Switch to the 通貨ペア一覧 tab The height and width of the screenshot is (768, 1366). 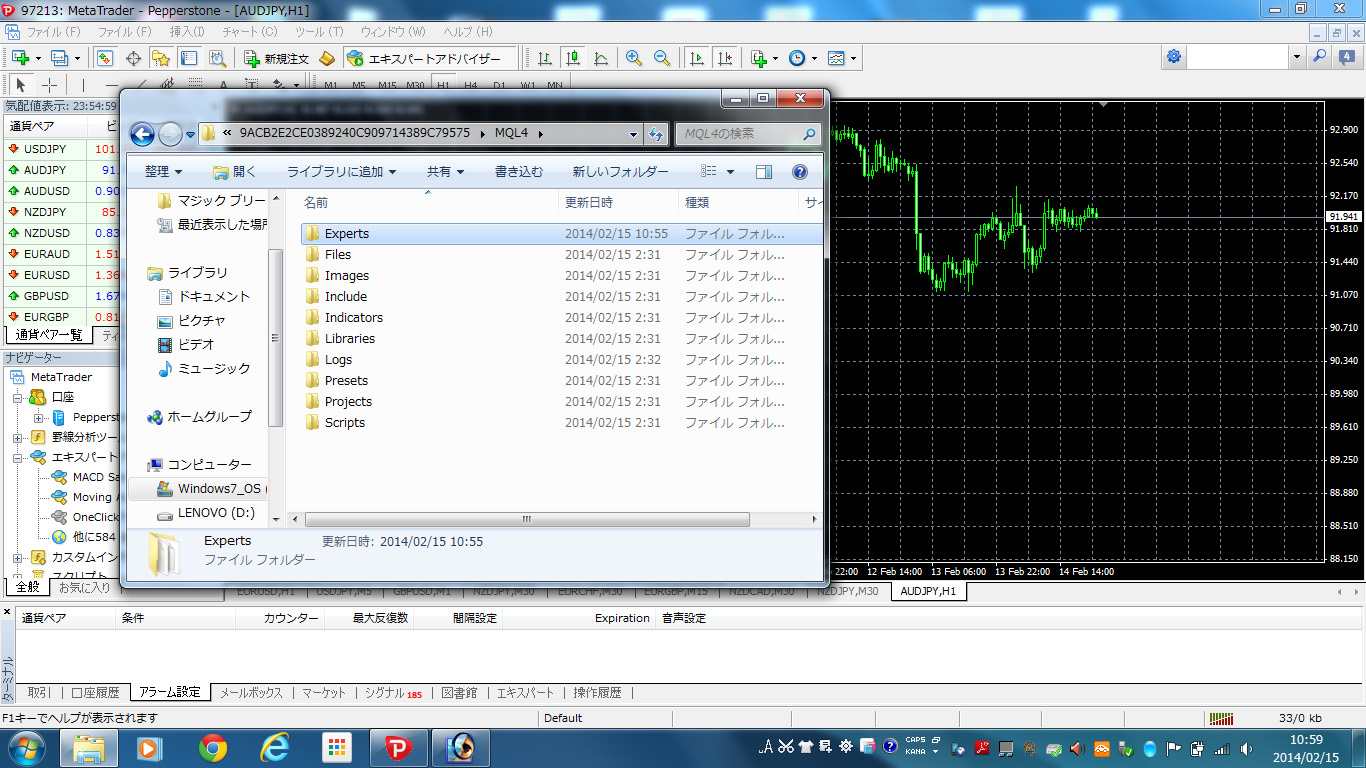pos(49,335)
